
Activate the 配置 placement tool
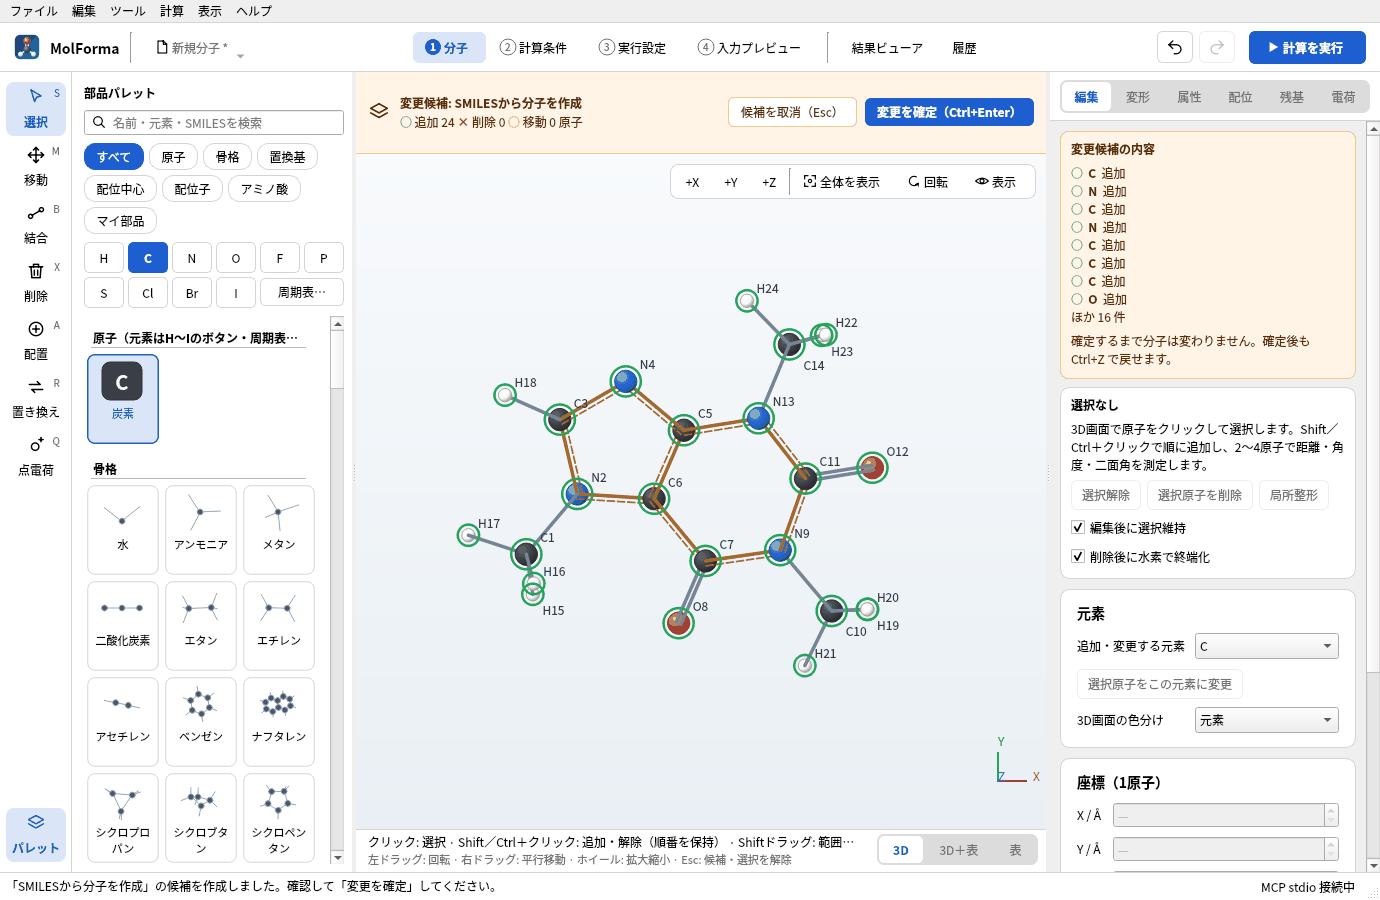tap(36, 340)
